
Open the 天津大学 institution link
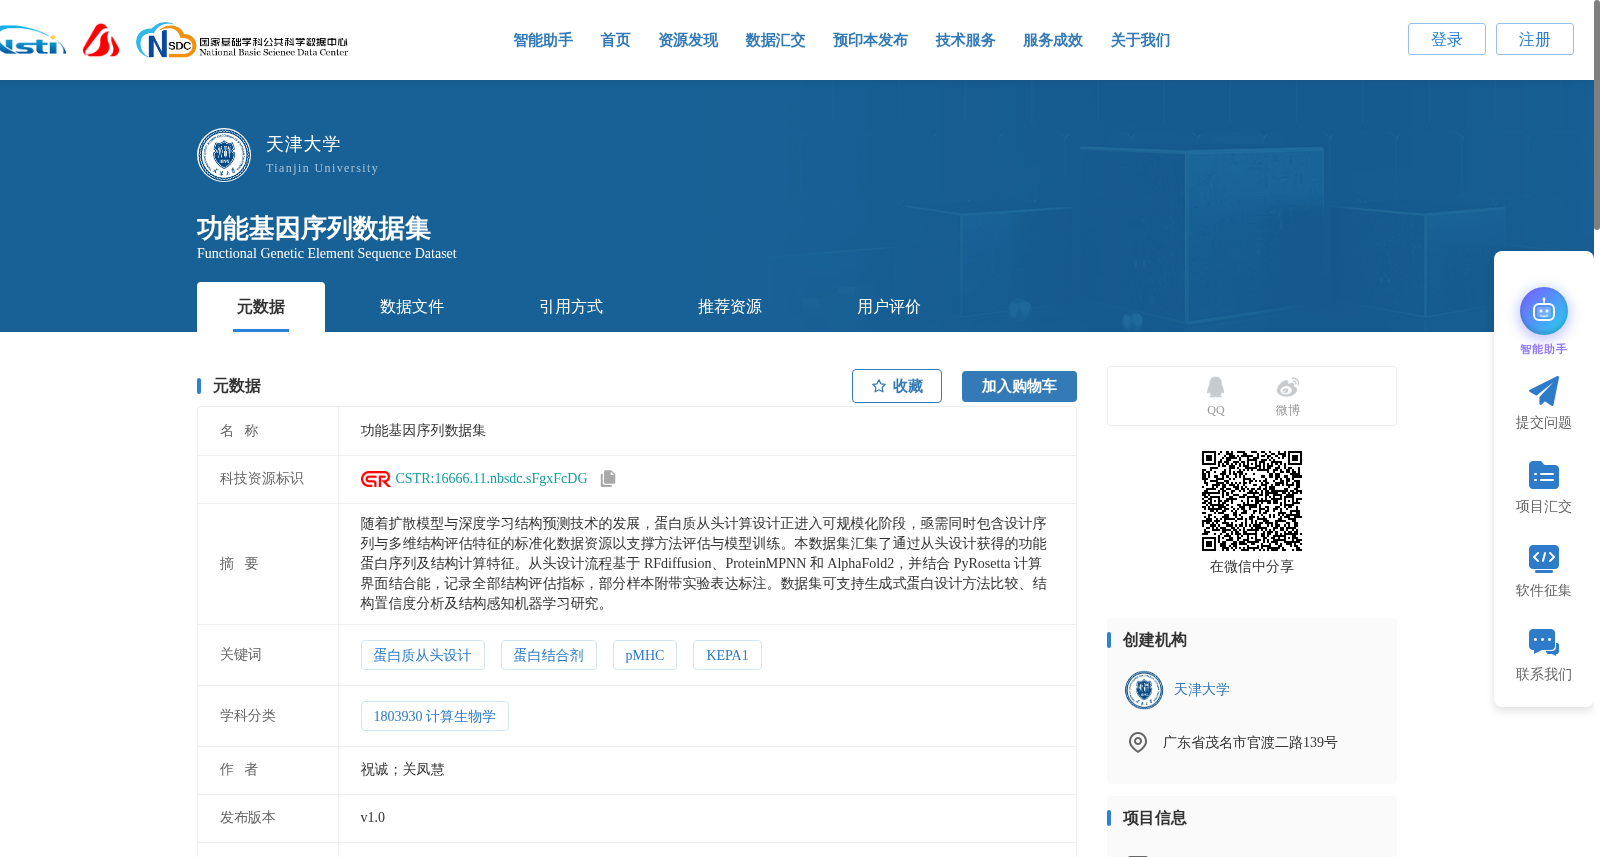click(1201, 690)
